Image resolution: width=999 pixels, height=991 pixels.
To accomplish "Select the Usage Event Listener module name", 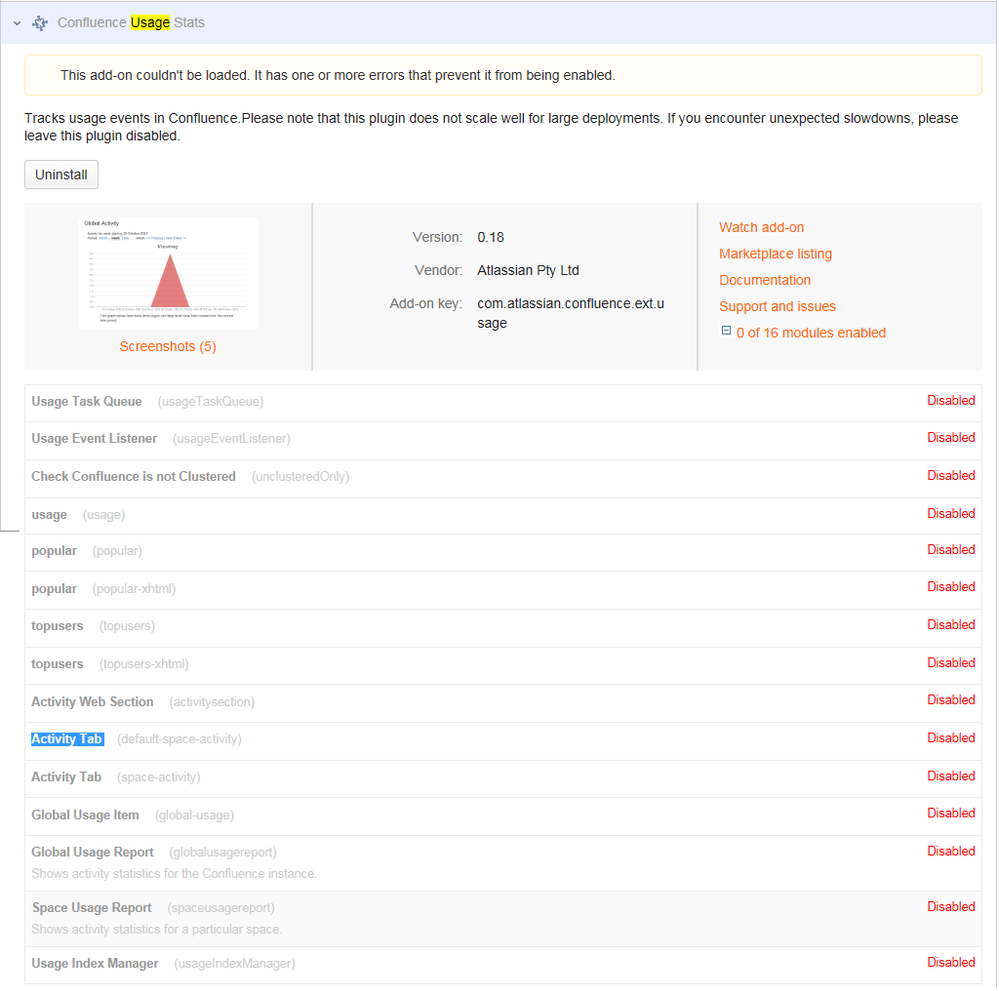I will point(94,438).
